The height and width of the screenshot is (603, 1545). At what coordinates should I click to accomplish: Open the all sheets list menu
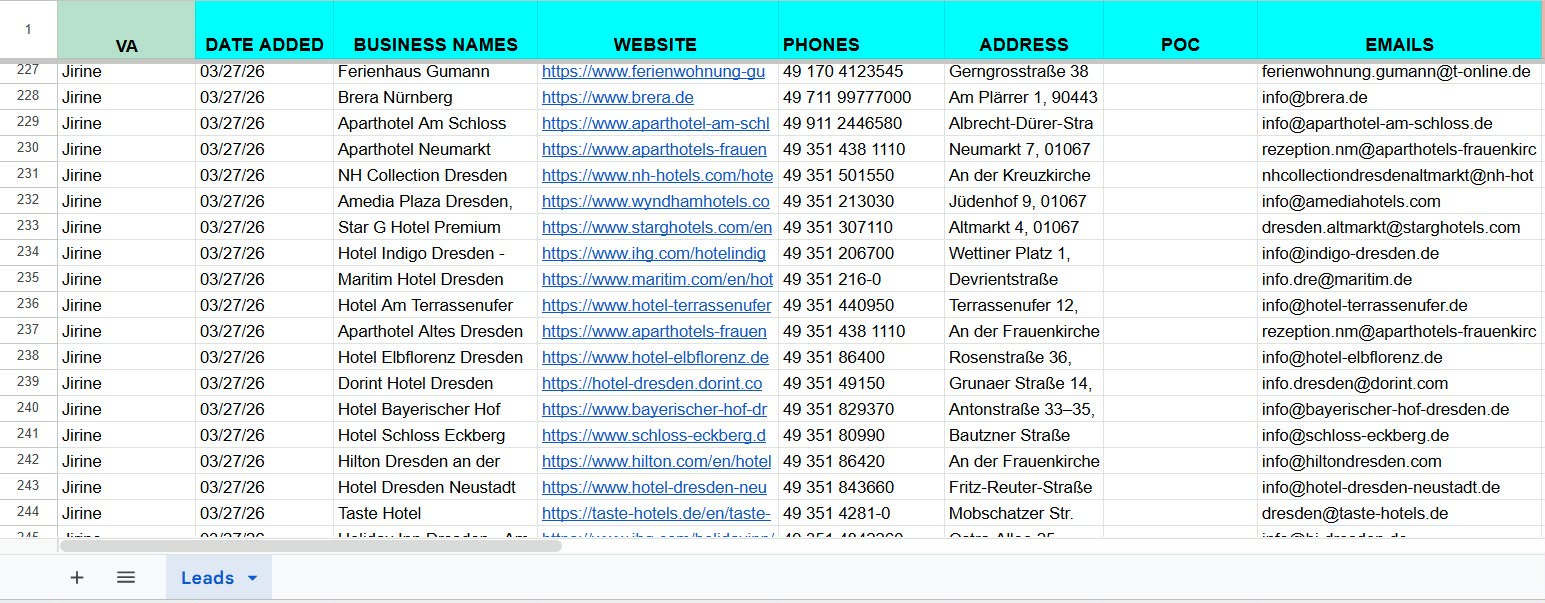(126, 577)
